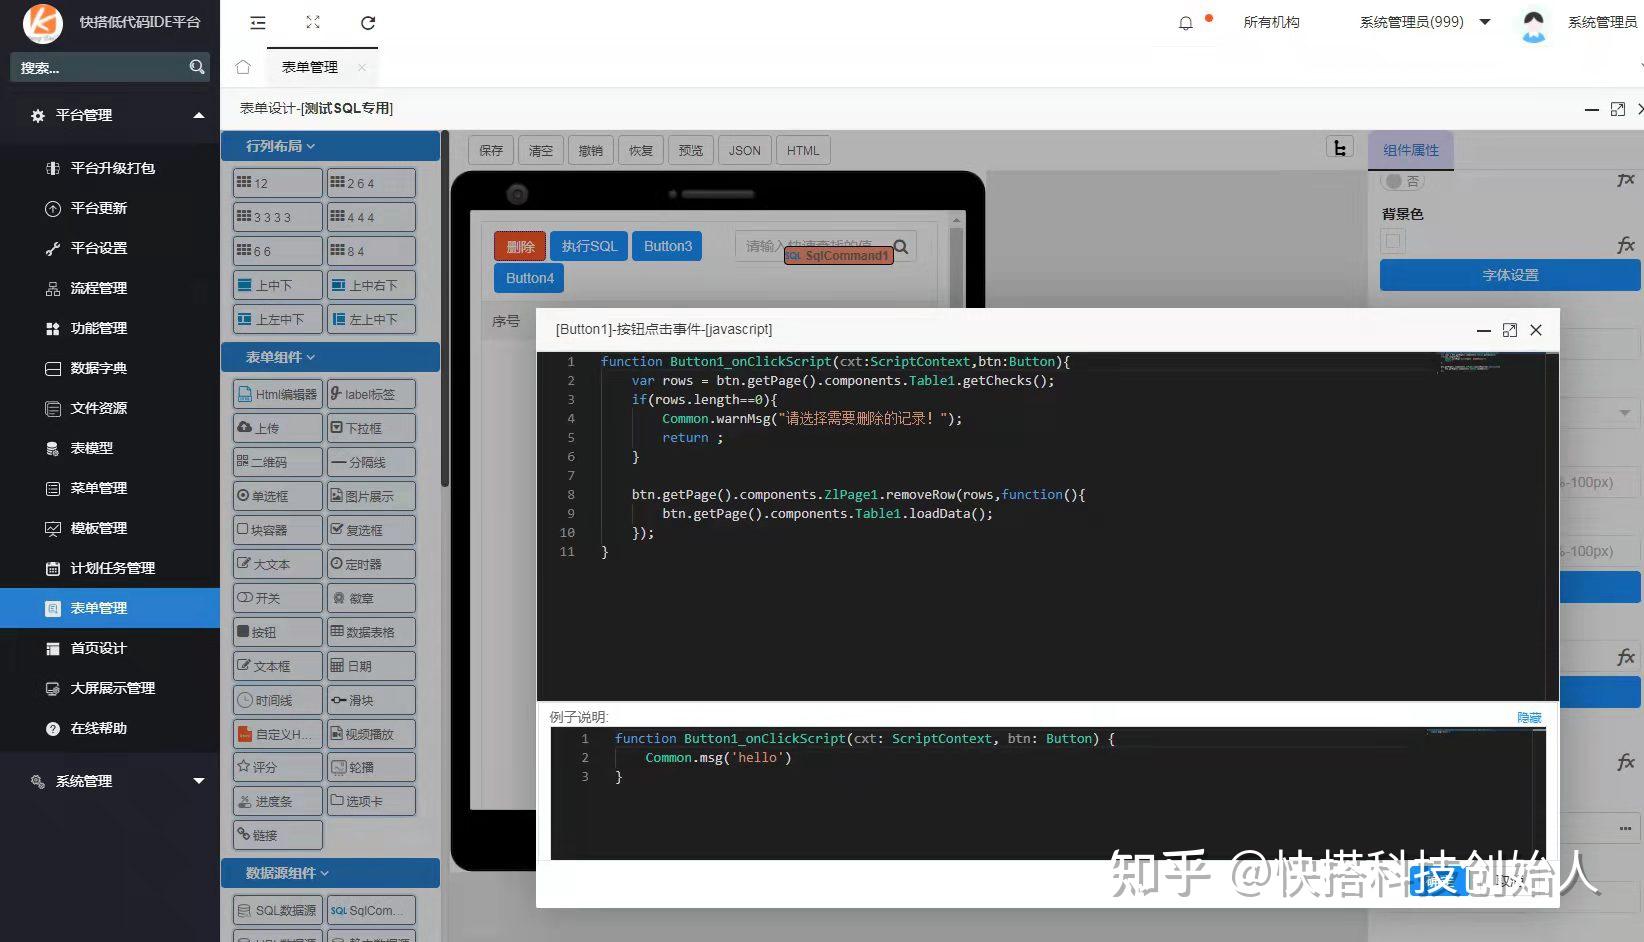Pick the 徽章 badge component
Screen dimensions: 1644x942
coord(371,598)
